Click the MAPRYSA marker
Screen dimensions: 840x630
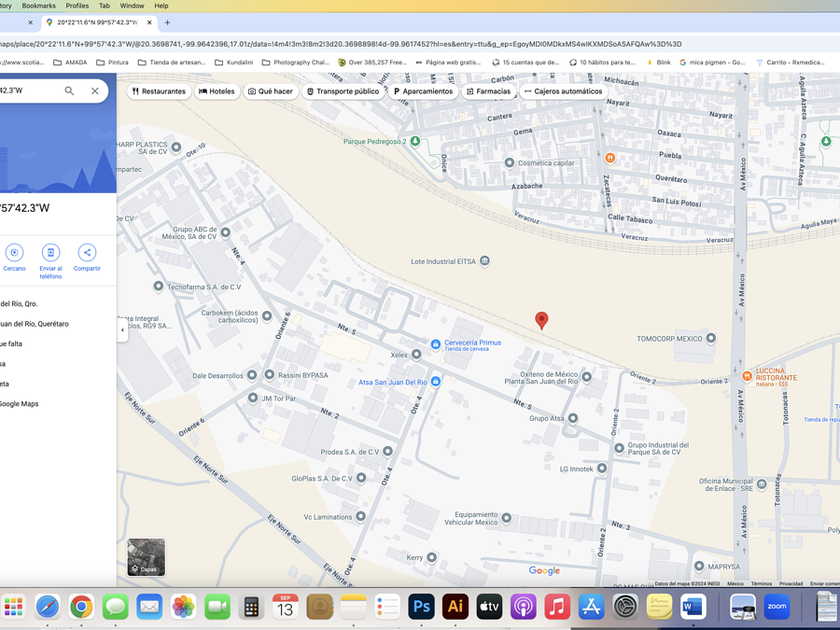click(x=699, y=566)
